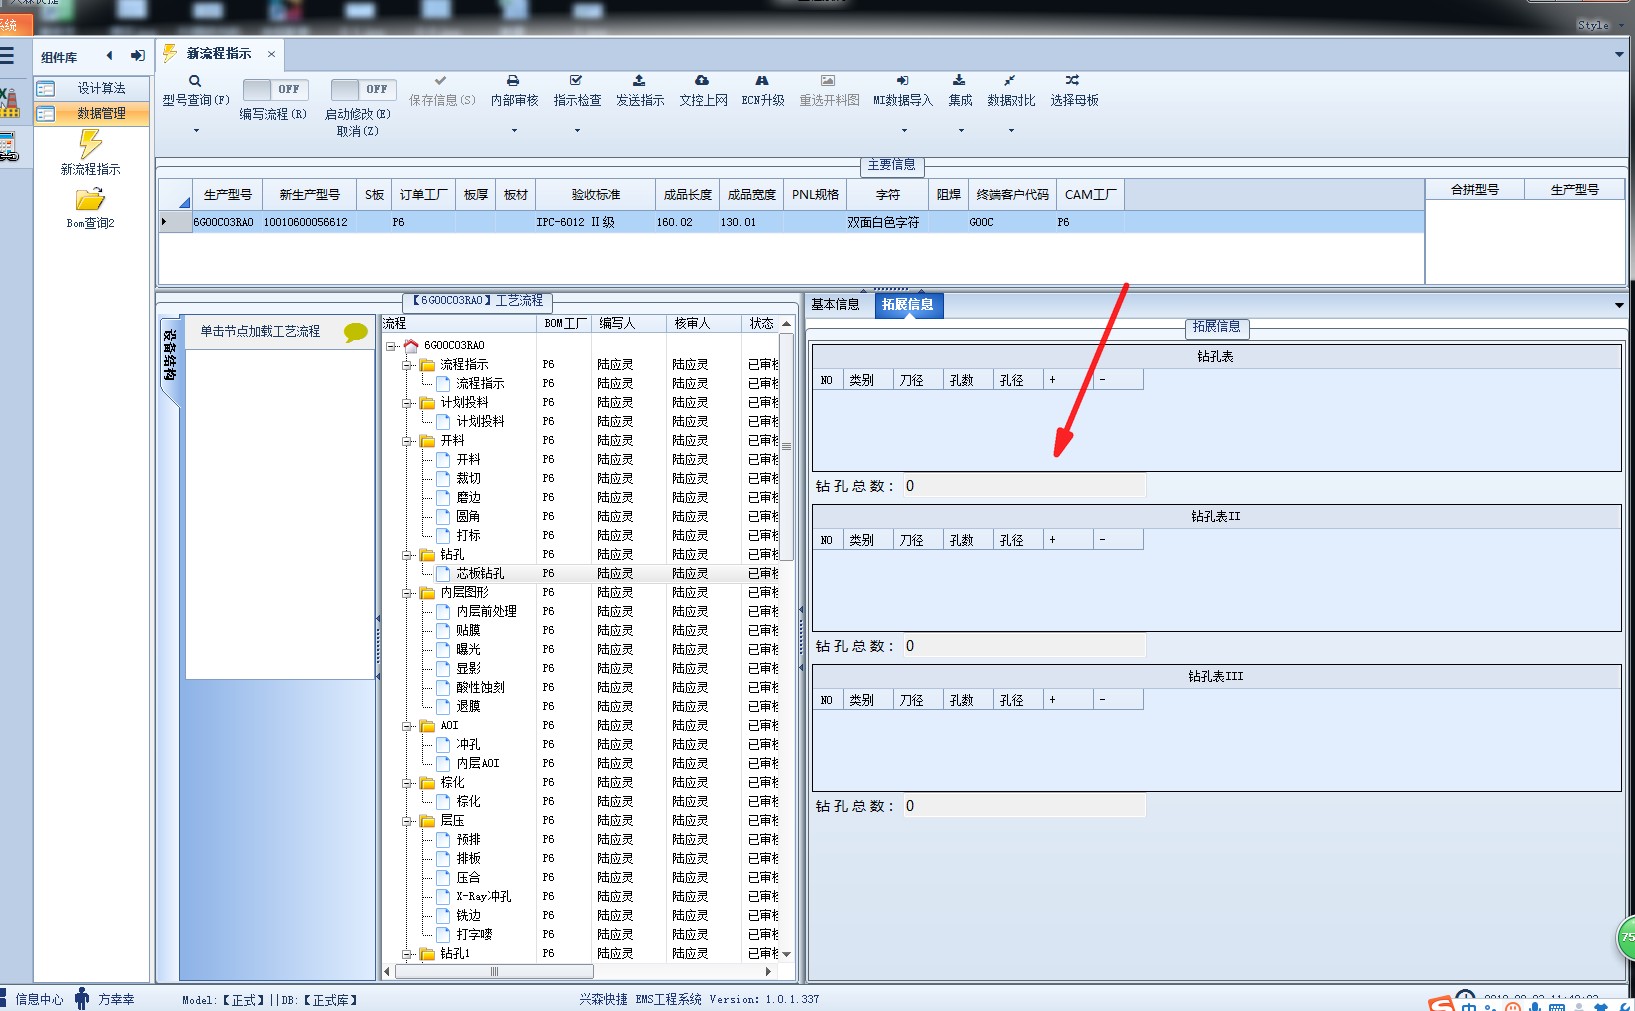Switch to the 基本信息 tab
The height and width of the screenshot is (1011, 1635).
(x=835, y=305)
